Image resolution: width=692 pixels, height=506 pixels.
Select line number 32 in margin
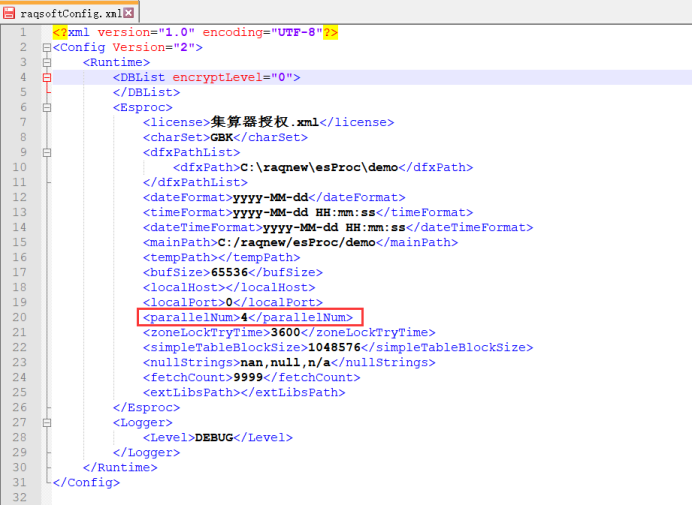19,498
